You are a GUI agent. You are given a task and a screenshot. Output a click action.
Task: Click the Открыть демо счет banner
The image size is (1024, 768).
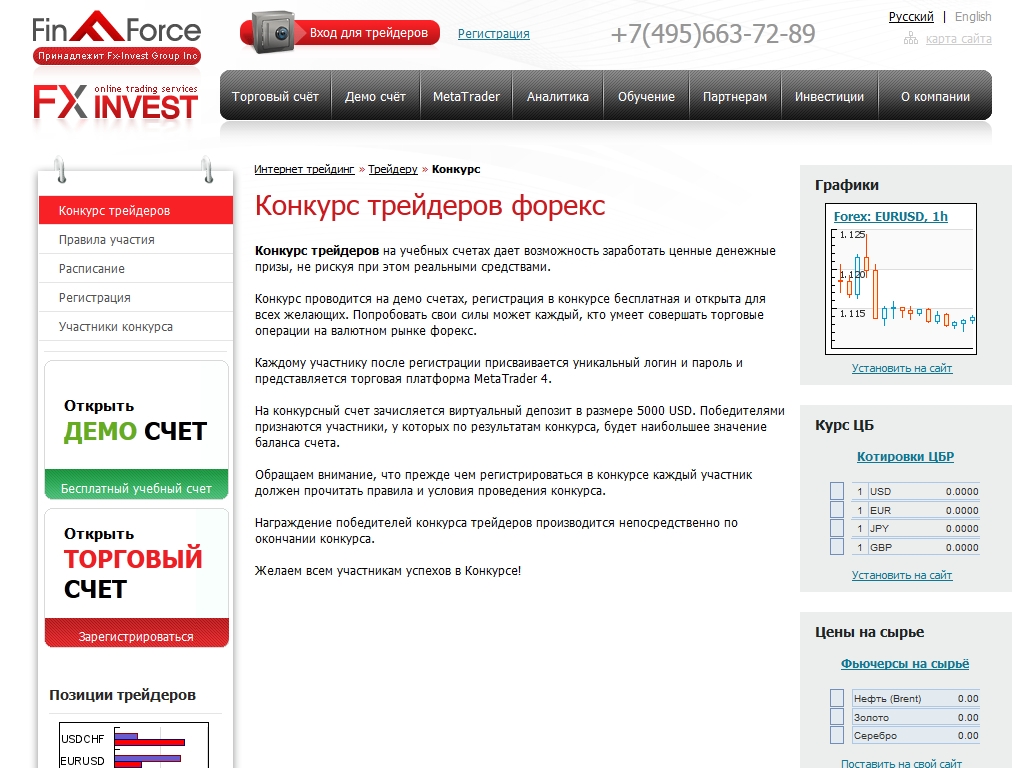point(136,430)
